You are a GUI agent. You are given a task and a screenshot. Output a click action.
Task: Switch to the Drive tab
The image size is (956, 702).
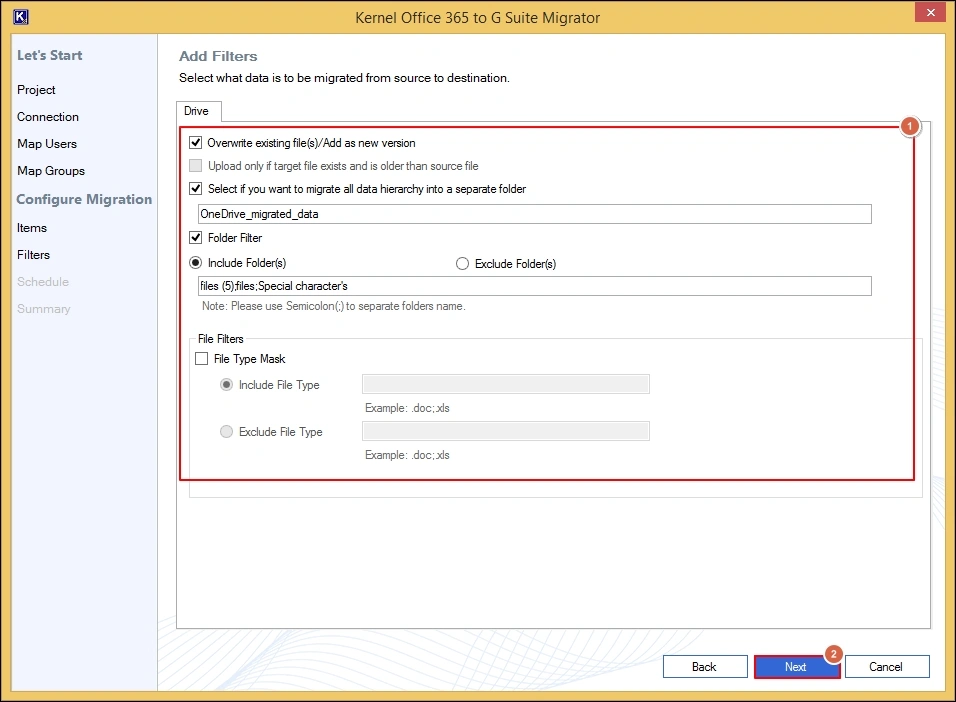pyautogui.click(x=198, y=111)
